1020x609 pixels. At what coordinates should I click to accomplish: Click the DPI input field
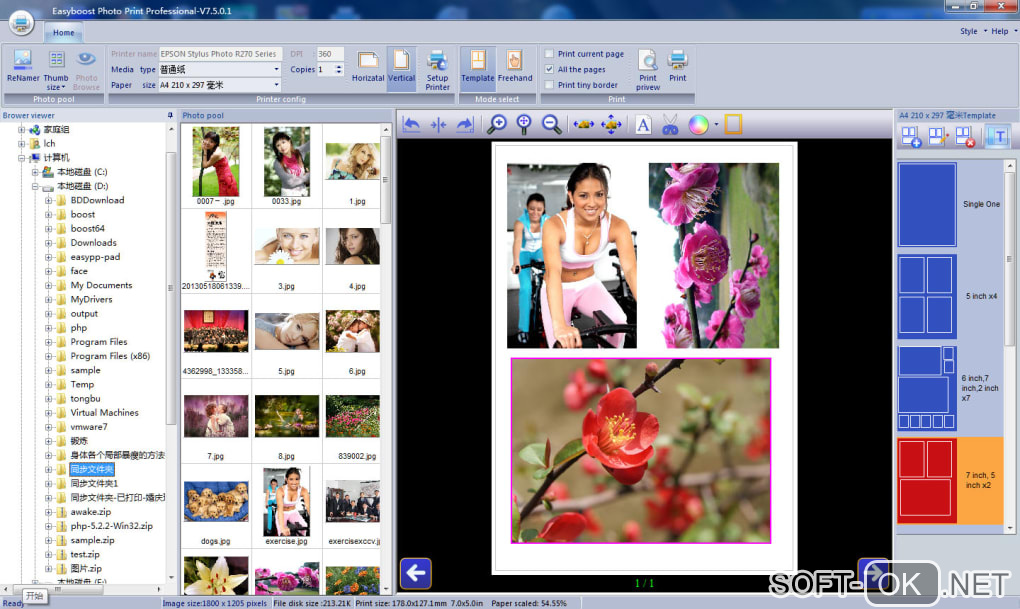[x=330, y=54]
